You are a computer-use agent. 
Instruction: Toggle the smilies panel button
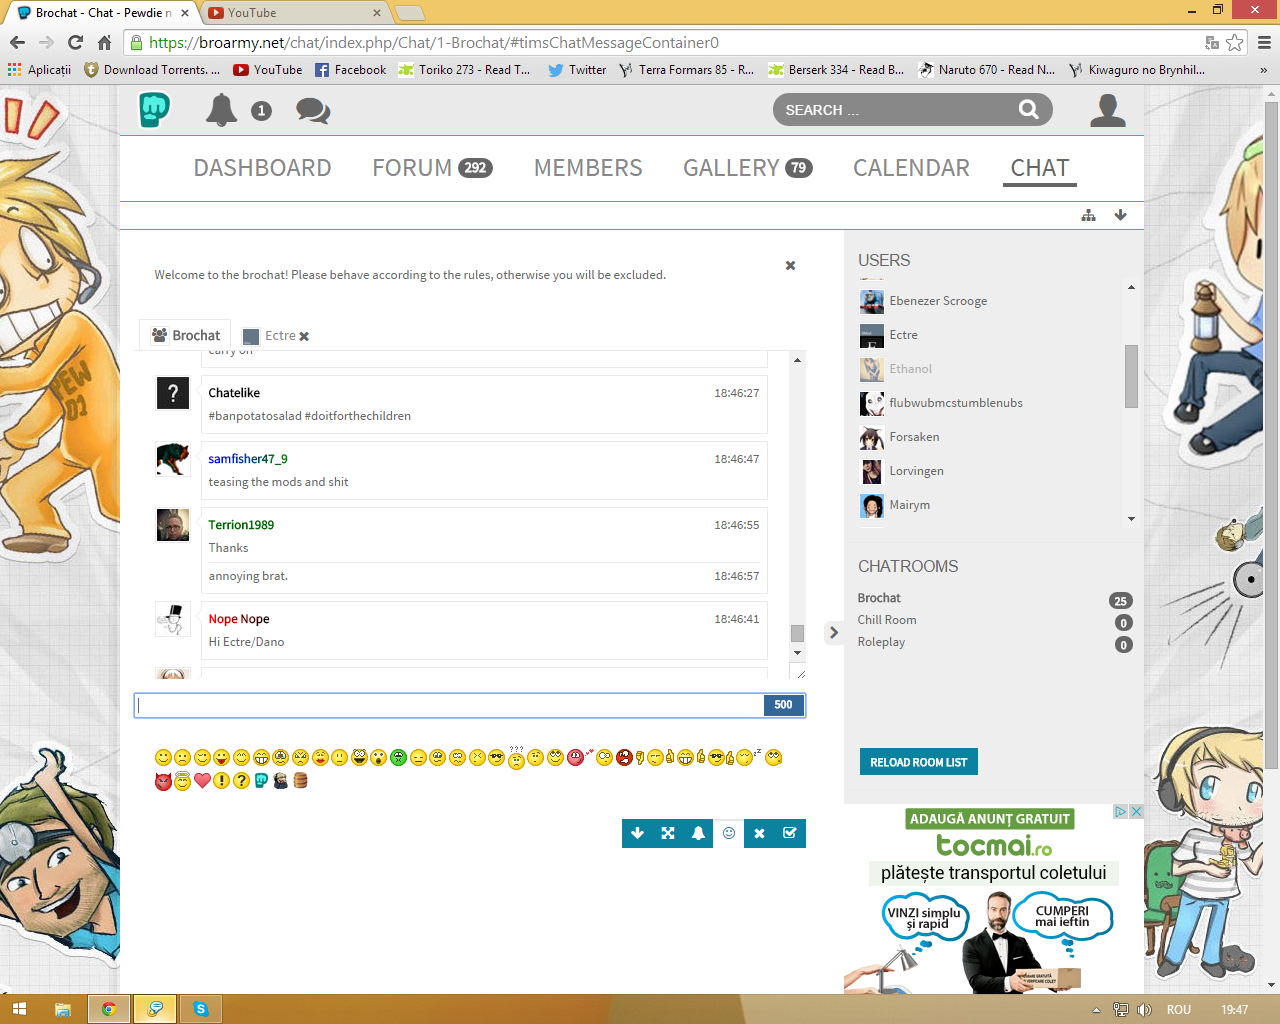[x=729, y=833]
